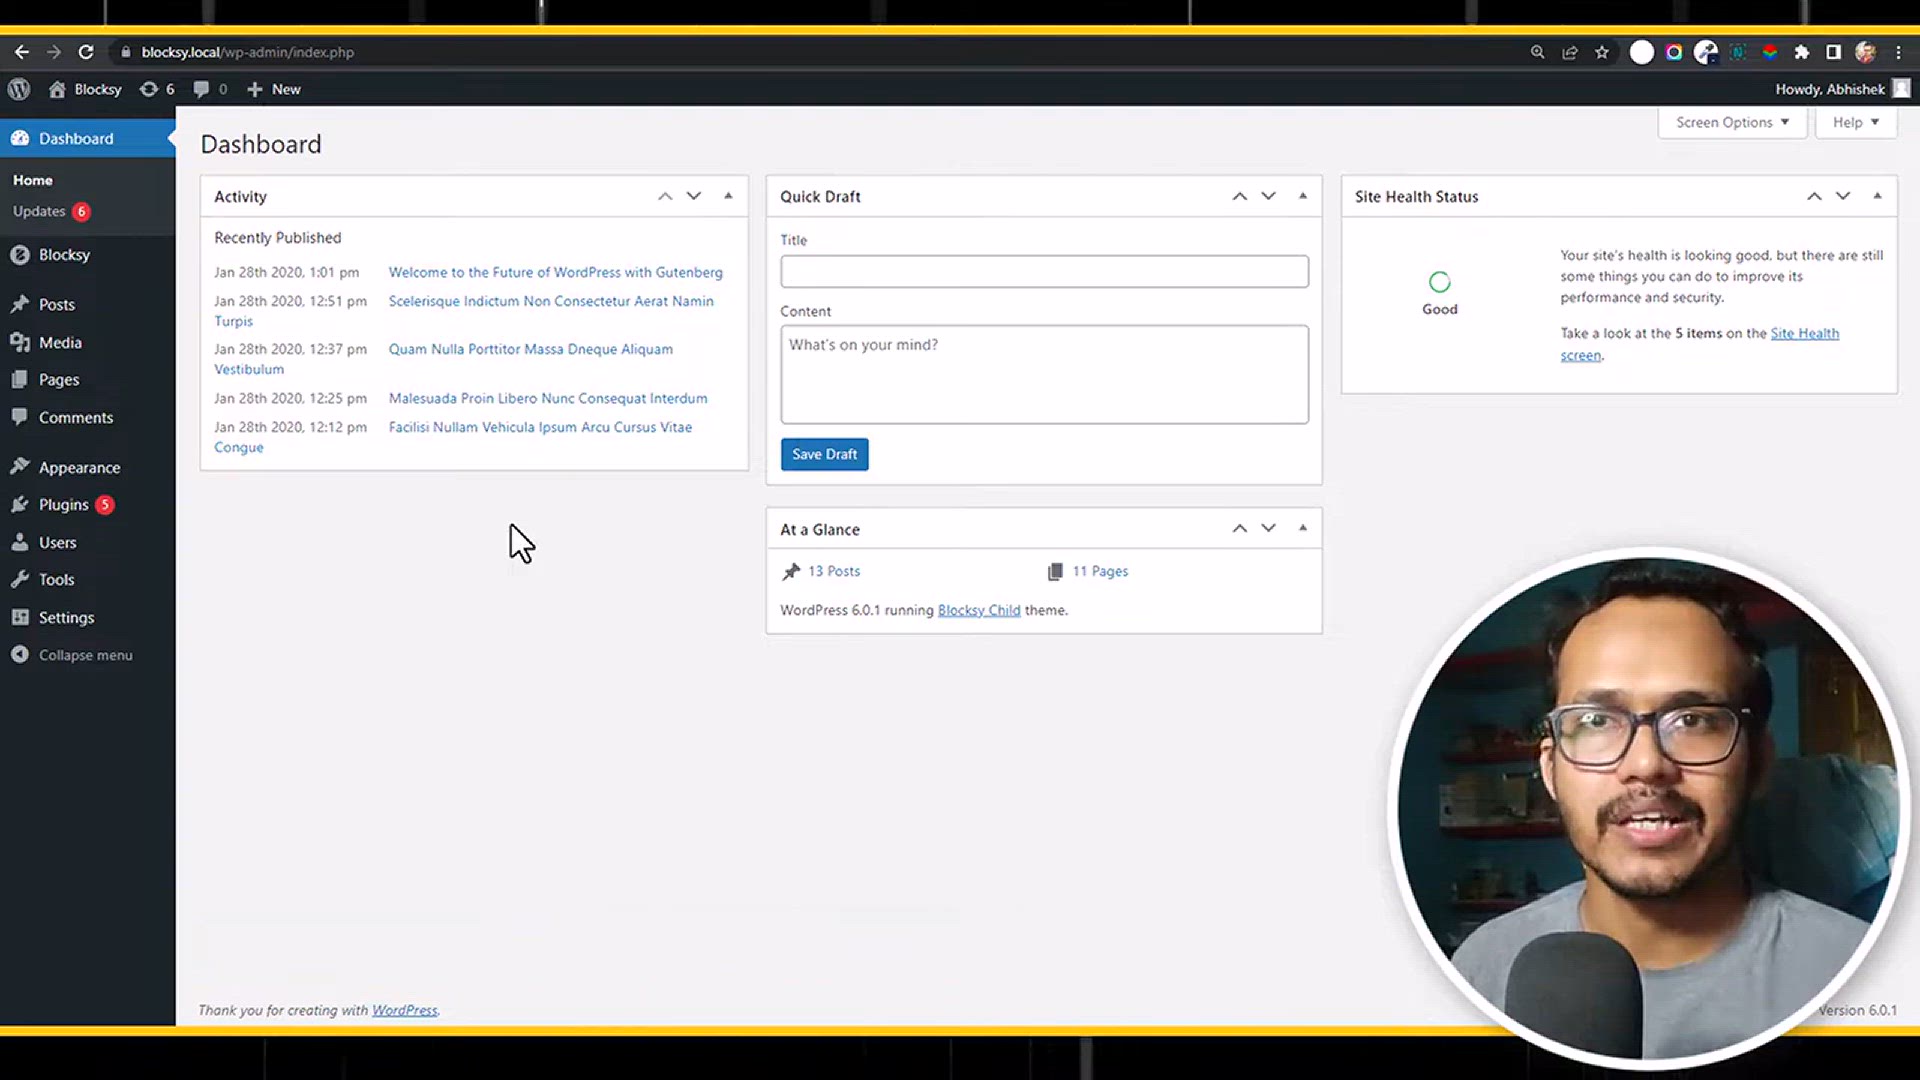Open Facilisi Nullam Vehicula Ipsum post link

pyautogui.click(x=540, y=427)
